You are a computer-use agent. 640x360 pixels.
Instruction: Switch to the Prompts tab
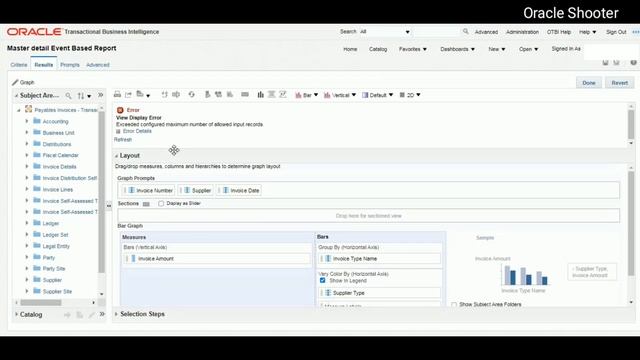(x=70, y=65)
